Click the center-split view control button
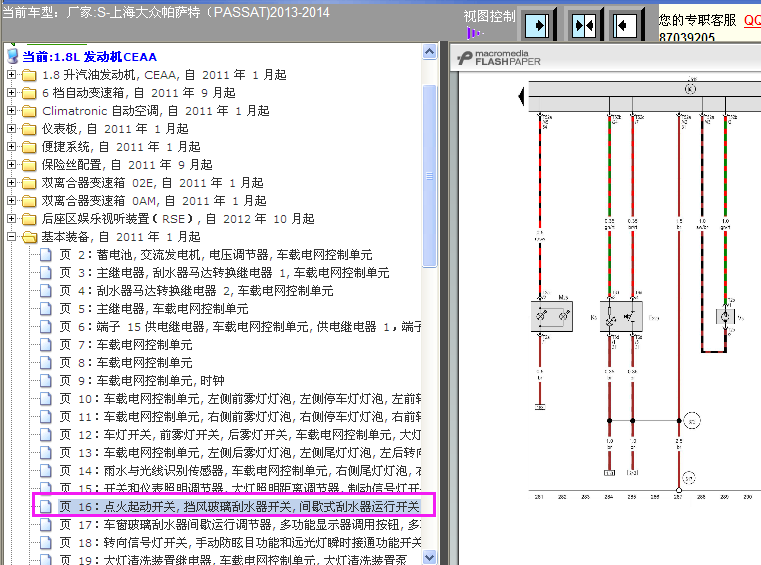This screenshot has height=565, width=761. point(584,24)
